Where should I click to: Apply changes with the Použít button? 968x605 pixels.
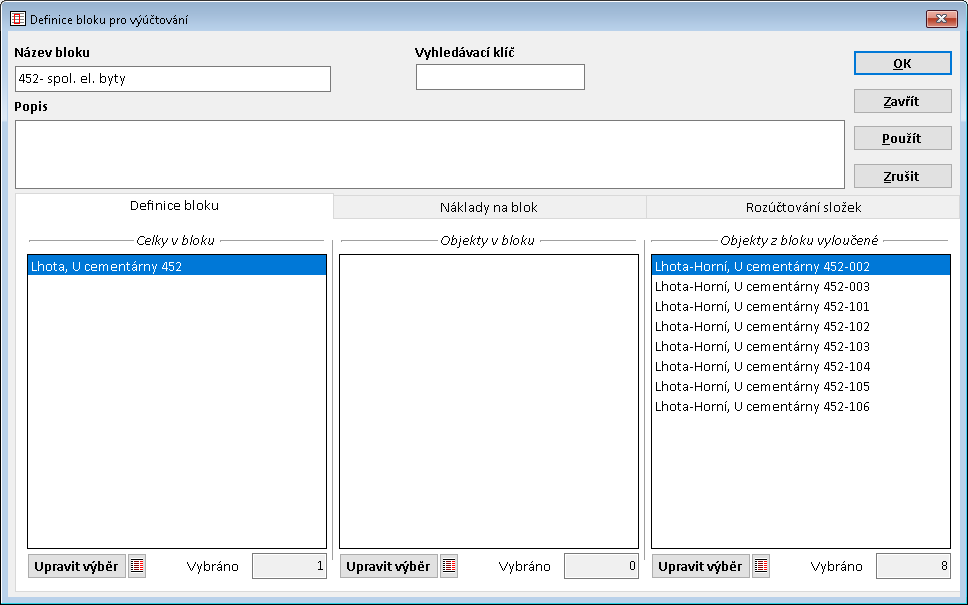click(902, 138)
